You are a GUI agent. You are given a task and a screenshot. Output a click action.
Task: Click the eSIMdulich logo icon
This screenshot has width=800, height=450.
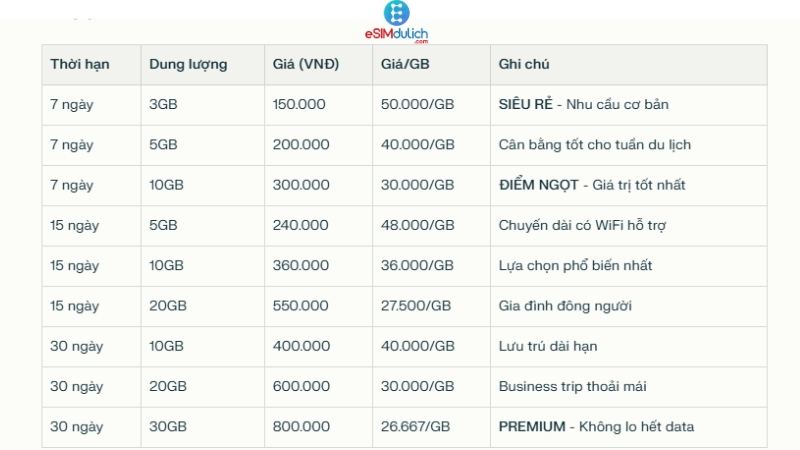click(397, 13)
